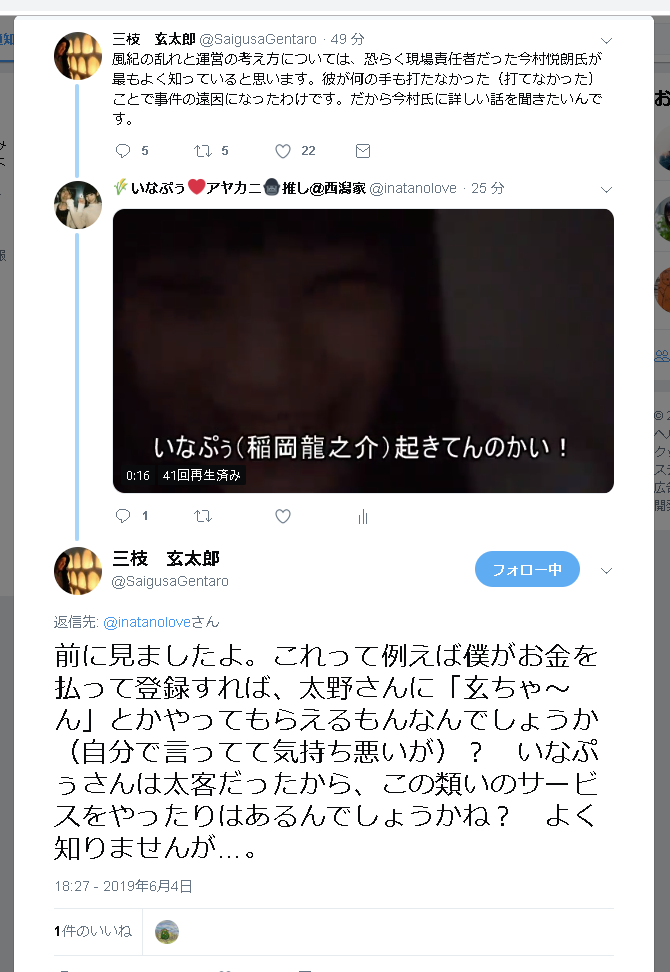670x972 pixels.
Task: Play the embedded 0:16 video
Action: [x=363, y=351]
